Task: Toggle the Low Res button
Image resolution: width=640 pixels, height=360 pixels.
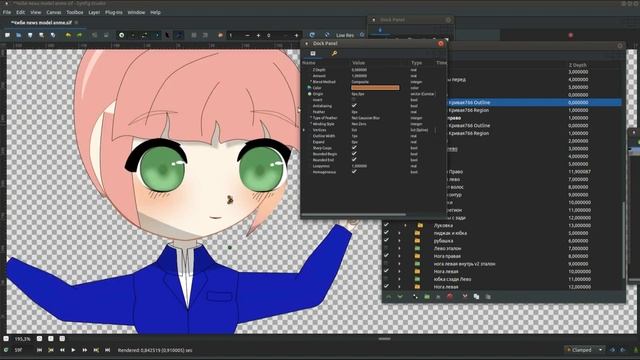Action: click(345, 36)
